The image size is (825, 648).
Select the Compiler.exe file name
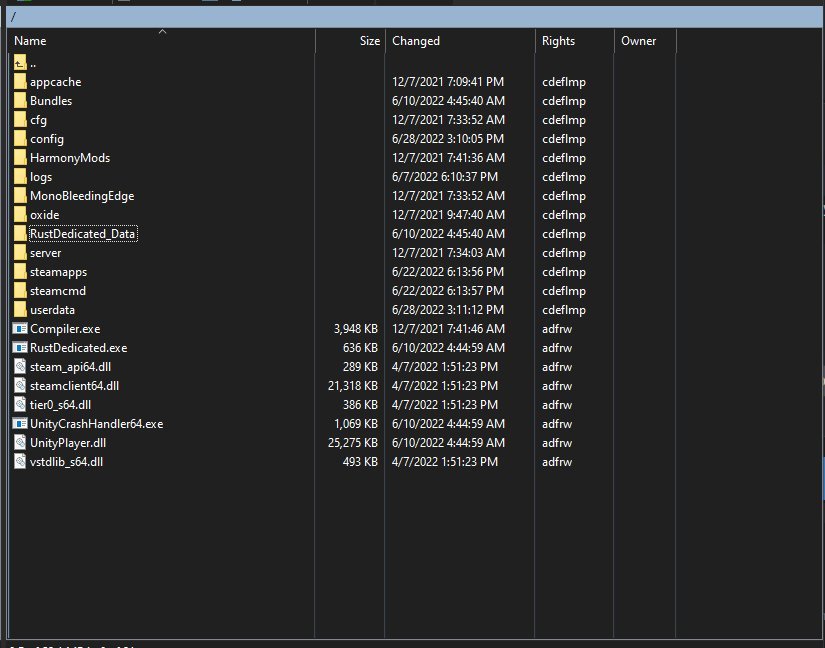[65, 329]
